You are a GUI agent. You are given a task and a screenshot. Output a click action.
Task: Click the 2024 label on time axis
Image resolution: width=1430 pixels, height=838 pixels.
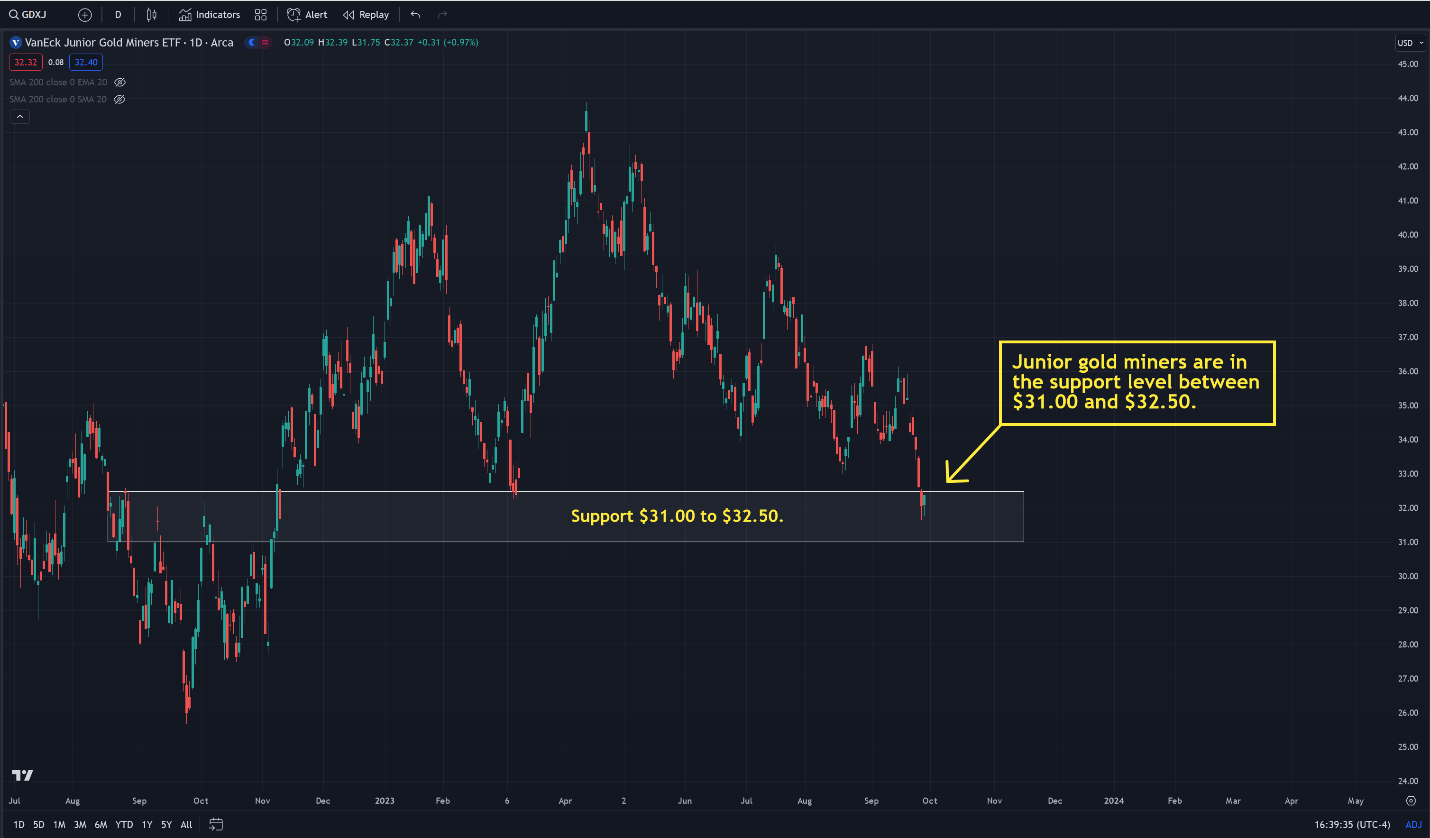(1113, 801)
